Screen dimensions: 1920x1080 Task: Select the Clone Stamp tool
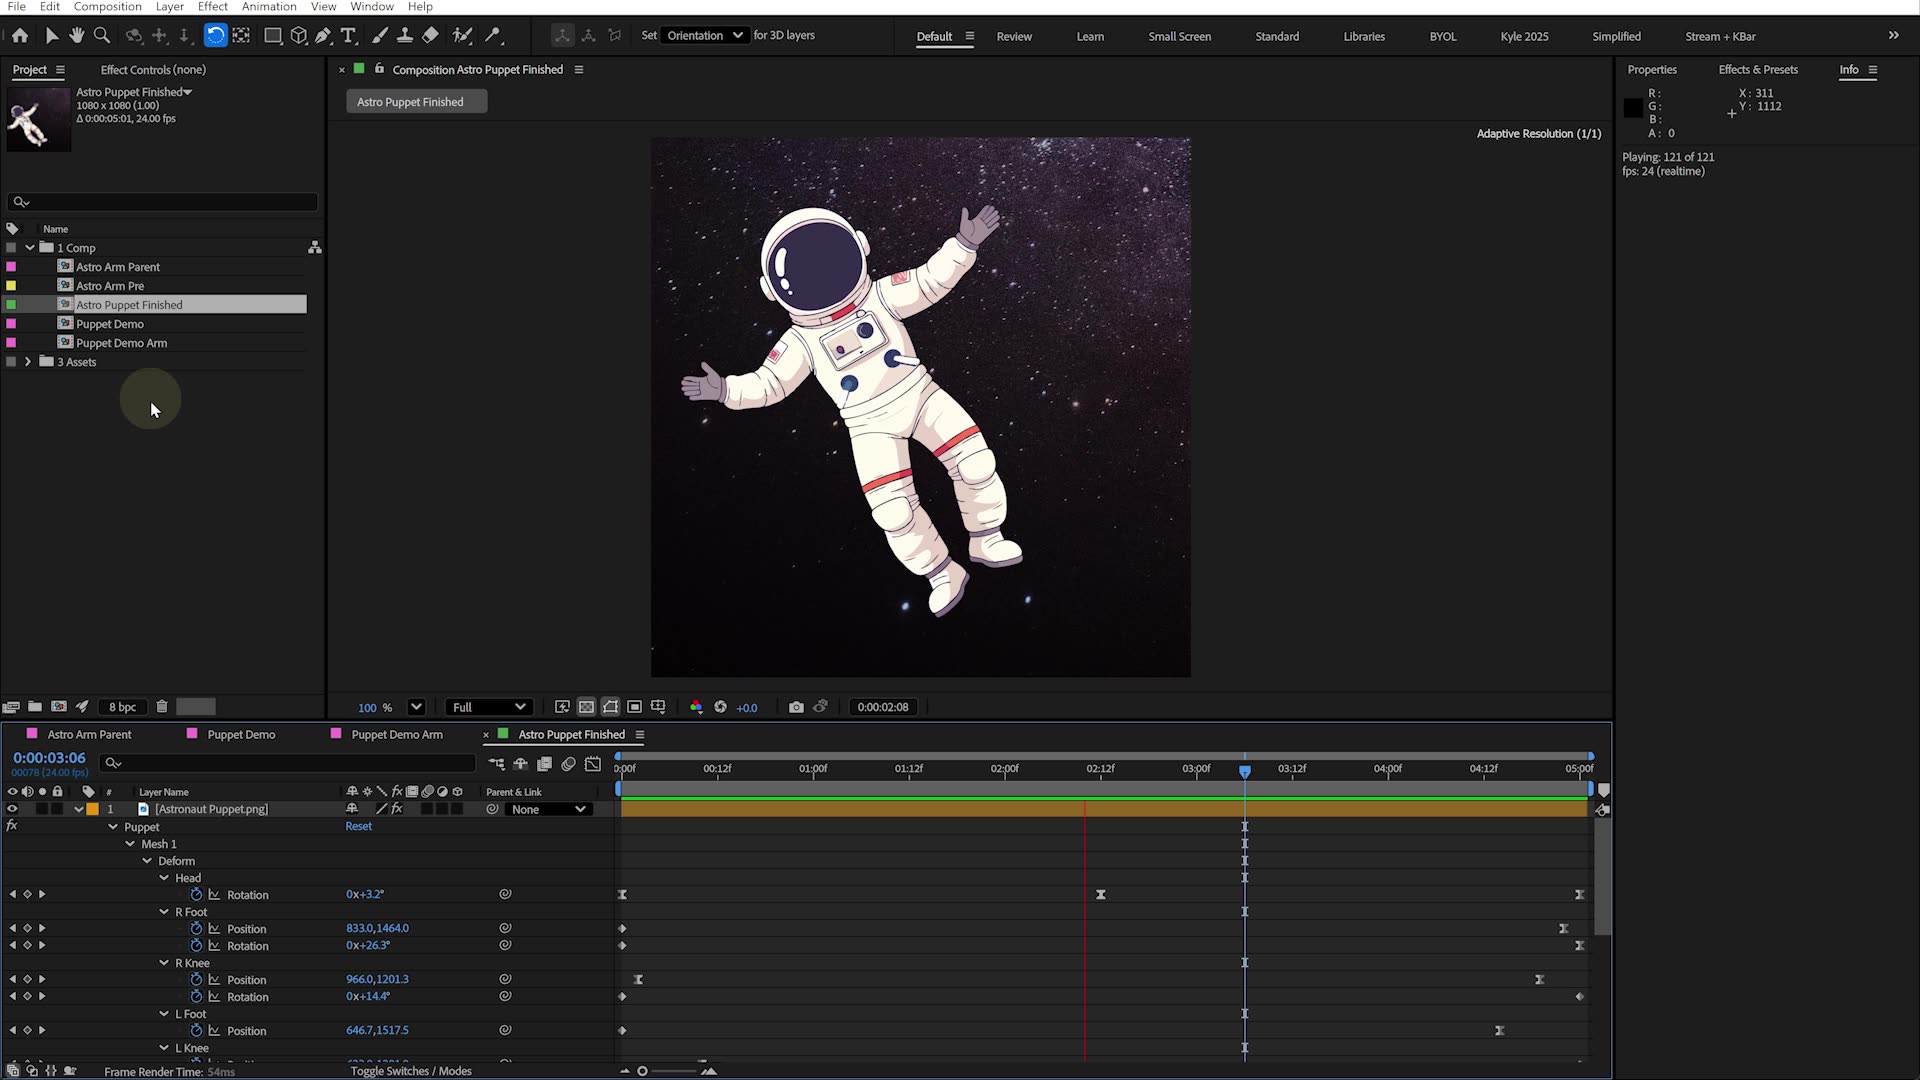point(405,35)
